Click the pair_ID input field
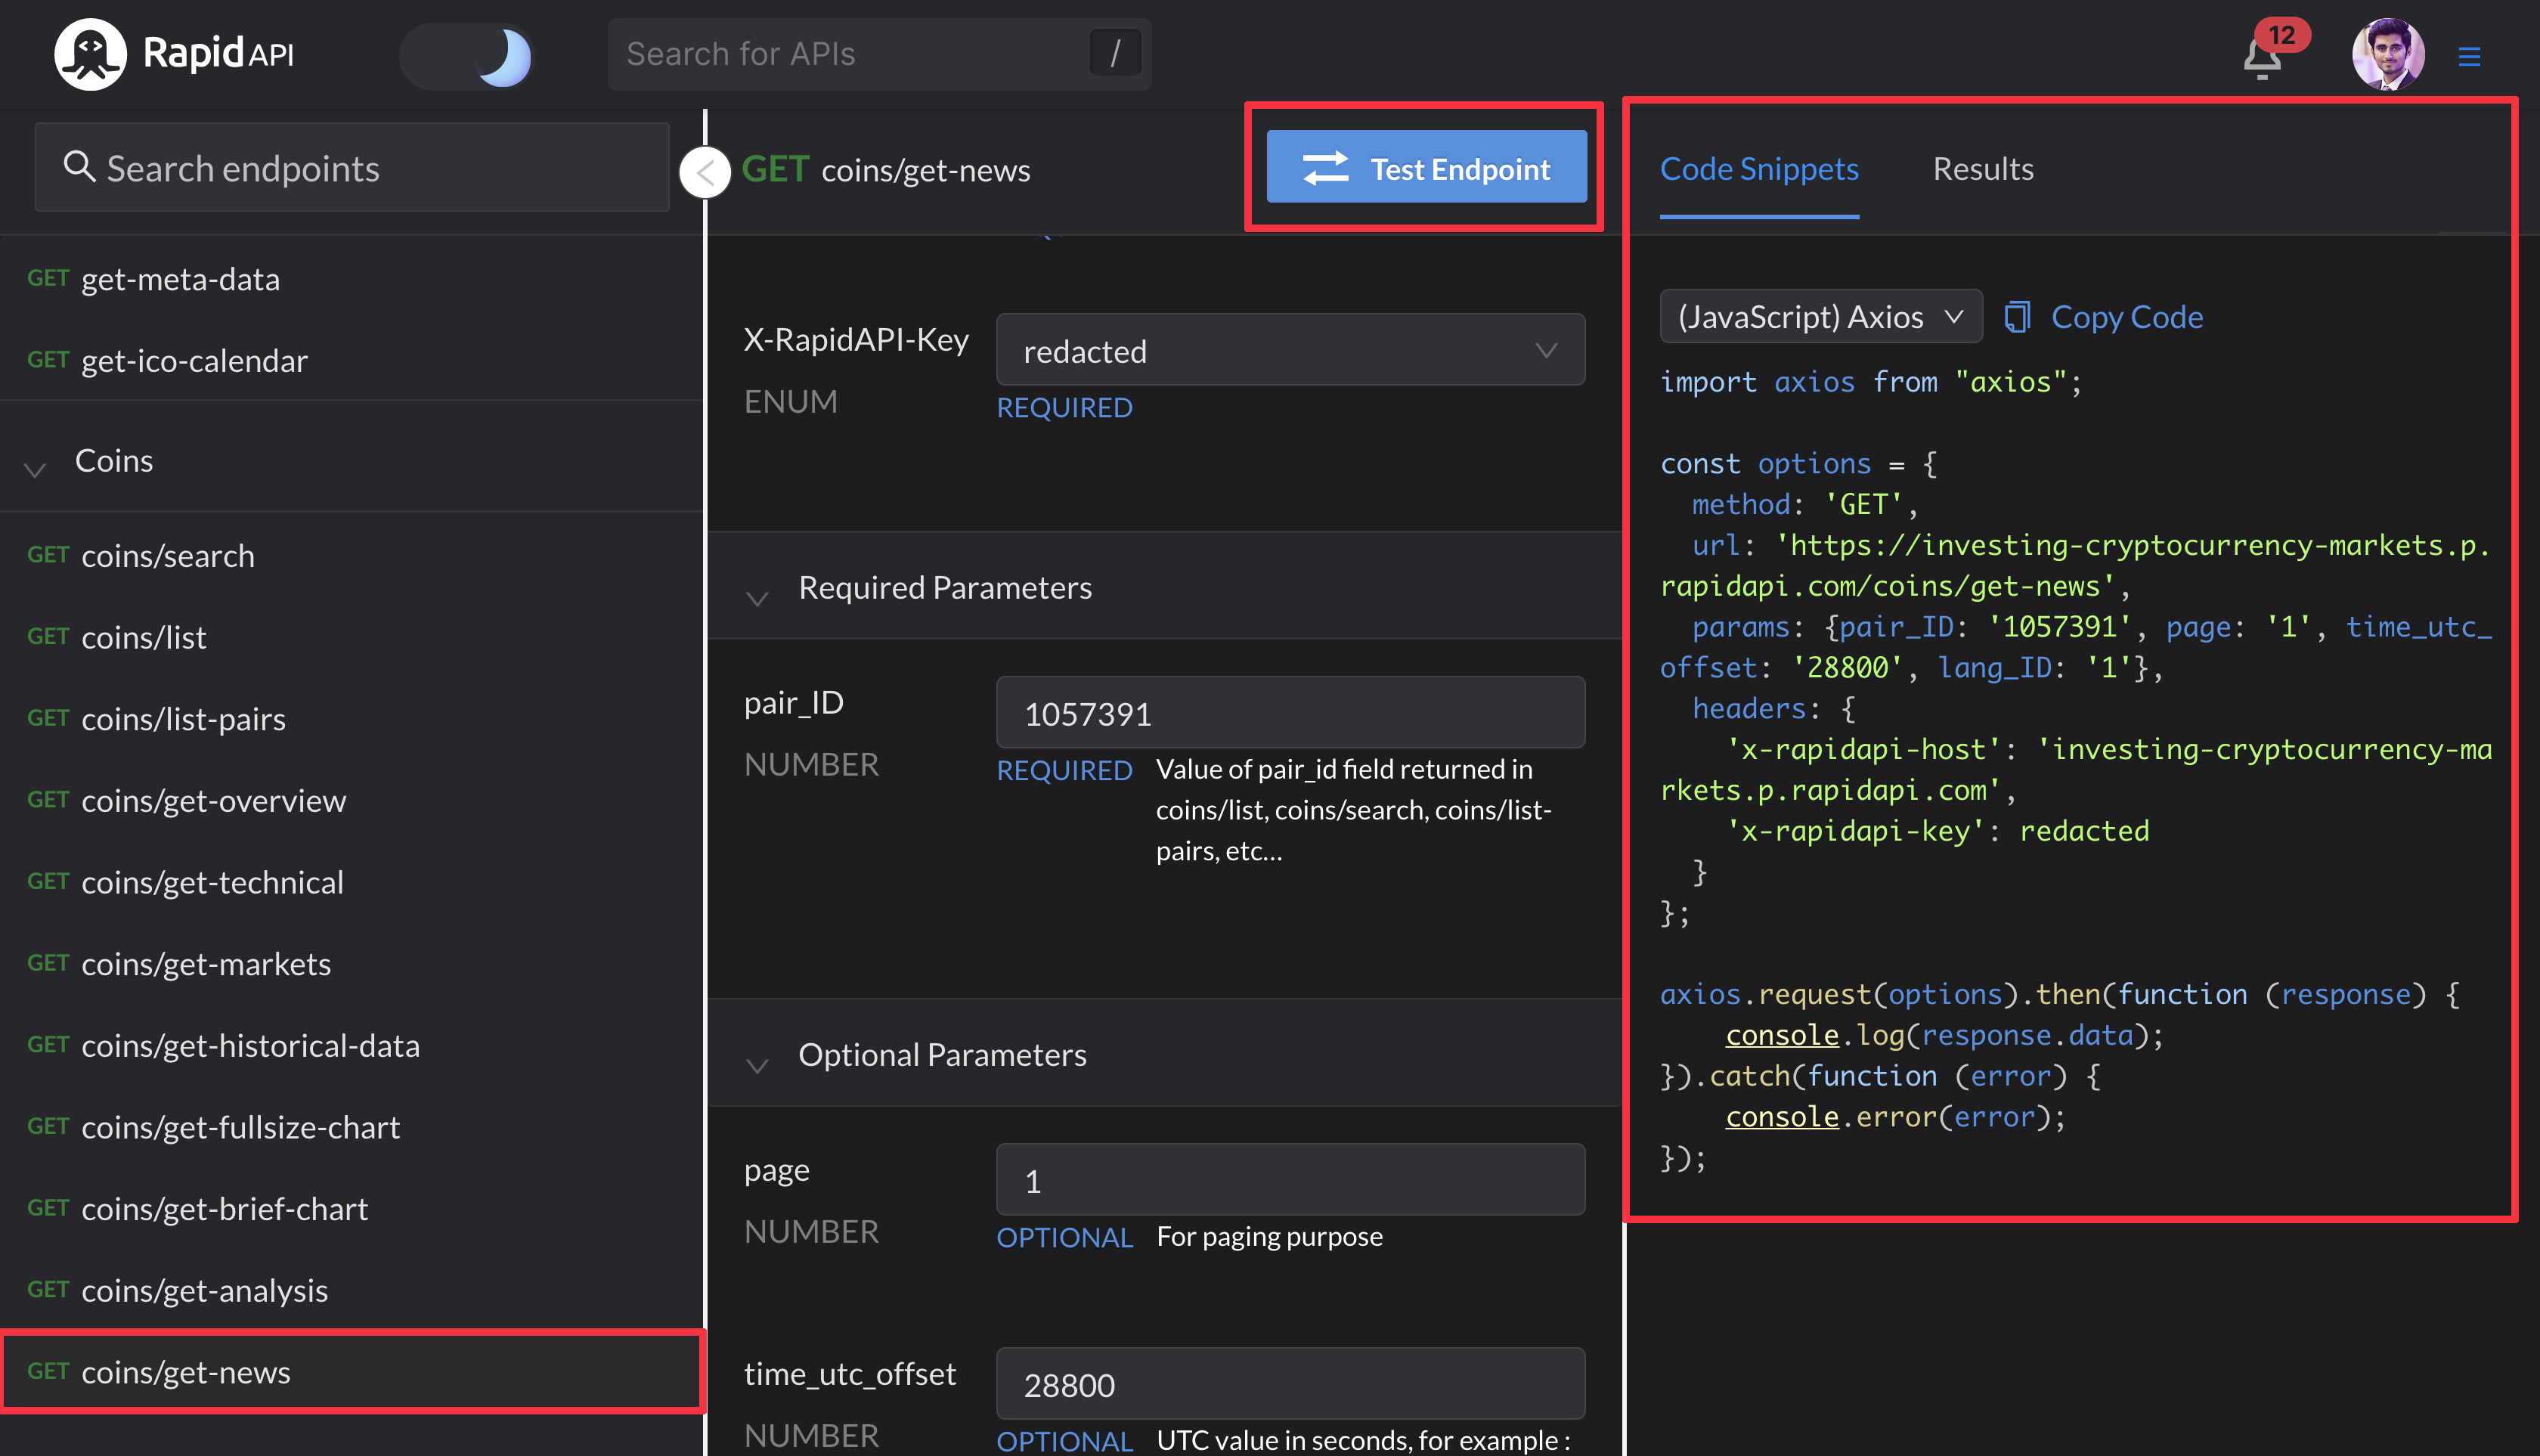 coord(1289,713)
